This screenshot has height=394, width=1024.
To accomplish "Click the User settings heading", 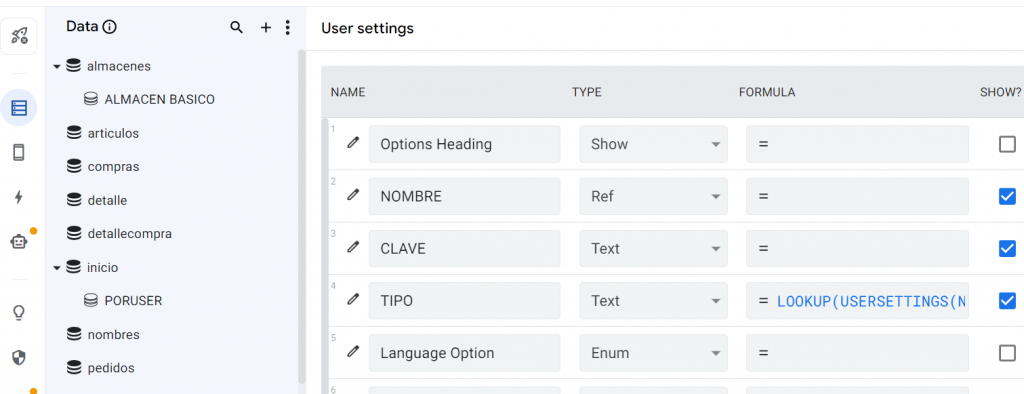I will [x=367, y=28].
